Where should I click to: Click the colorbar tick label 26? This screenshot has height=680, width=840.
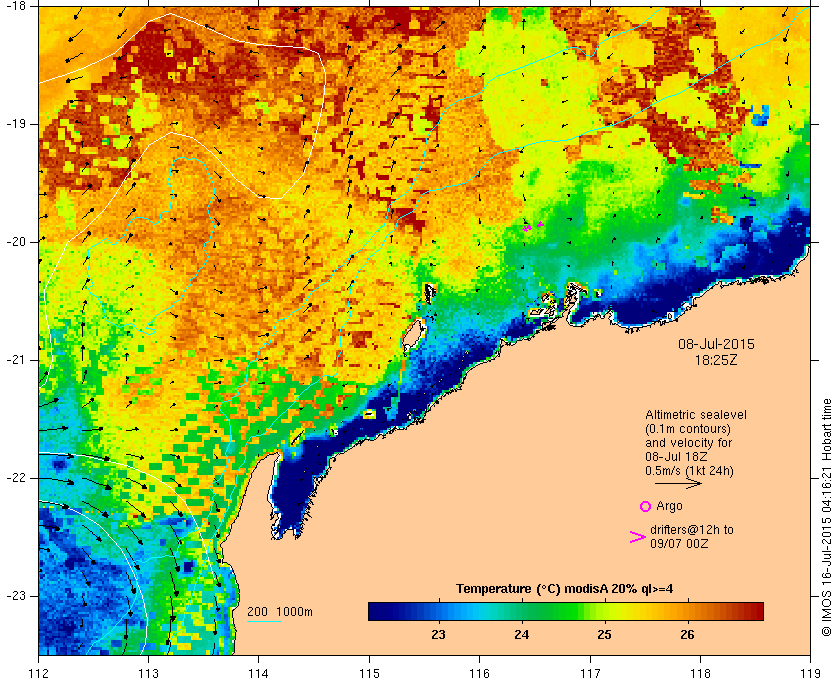coord(687,635)
